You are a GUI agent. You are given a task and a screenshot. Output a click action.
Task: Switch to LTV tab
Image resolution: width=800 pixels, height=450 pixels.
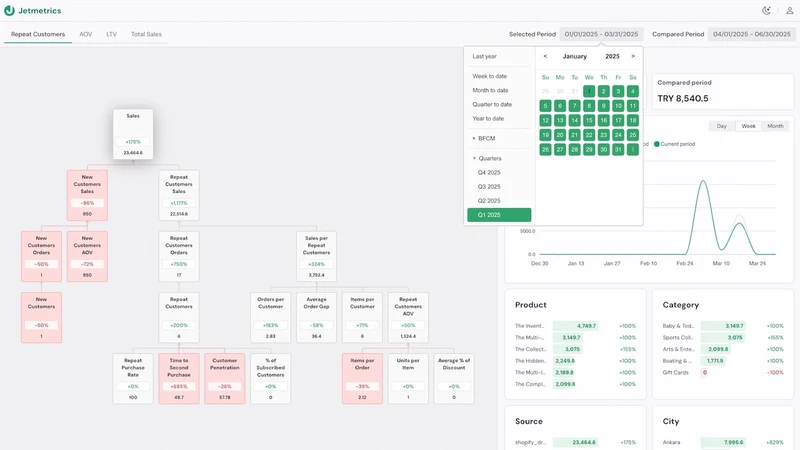click(x=111, y=34)
